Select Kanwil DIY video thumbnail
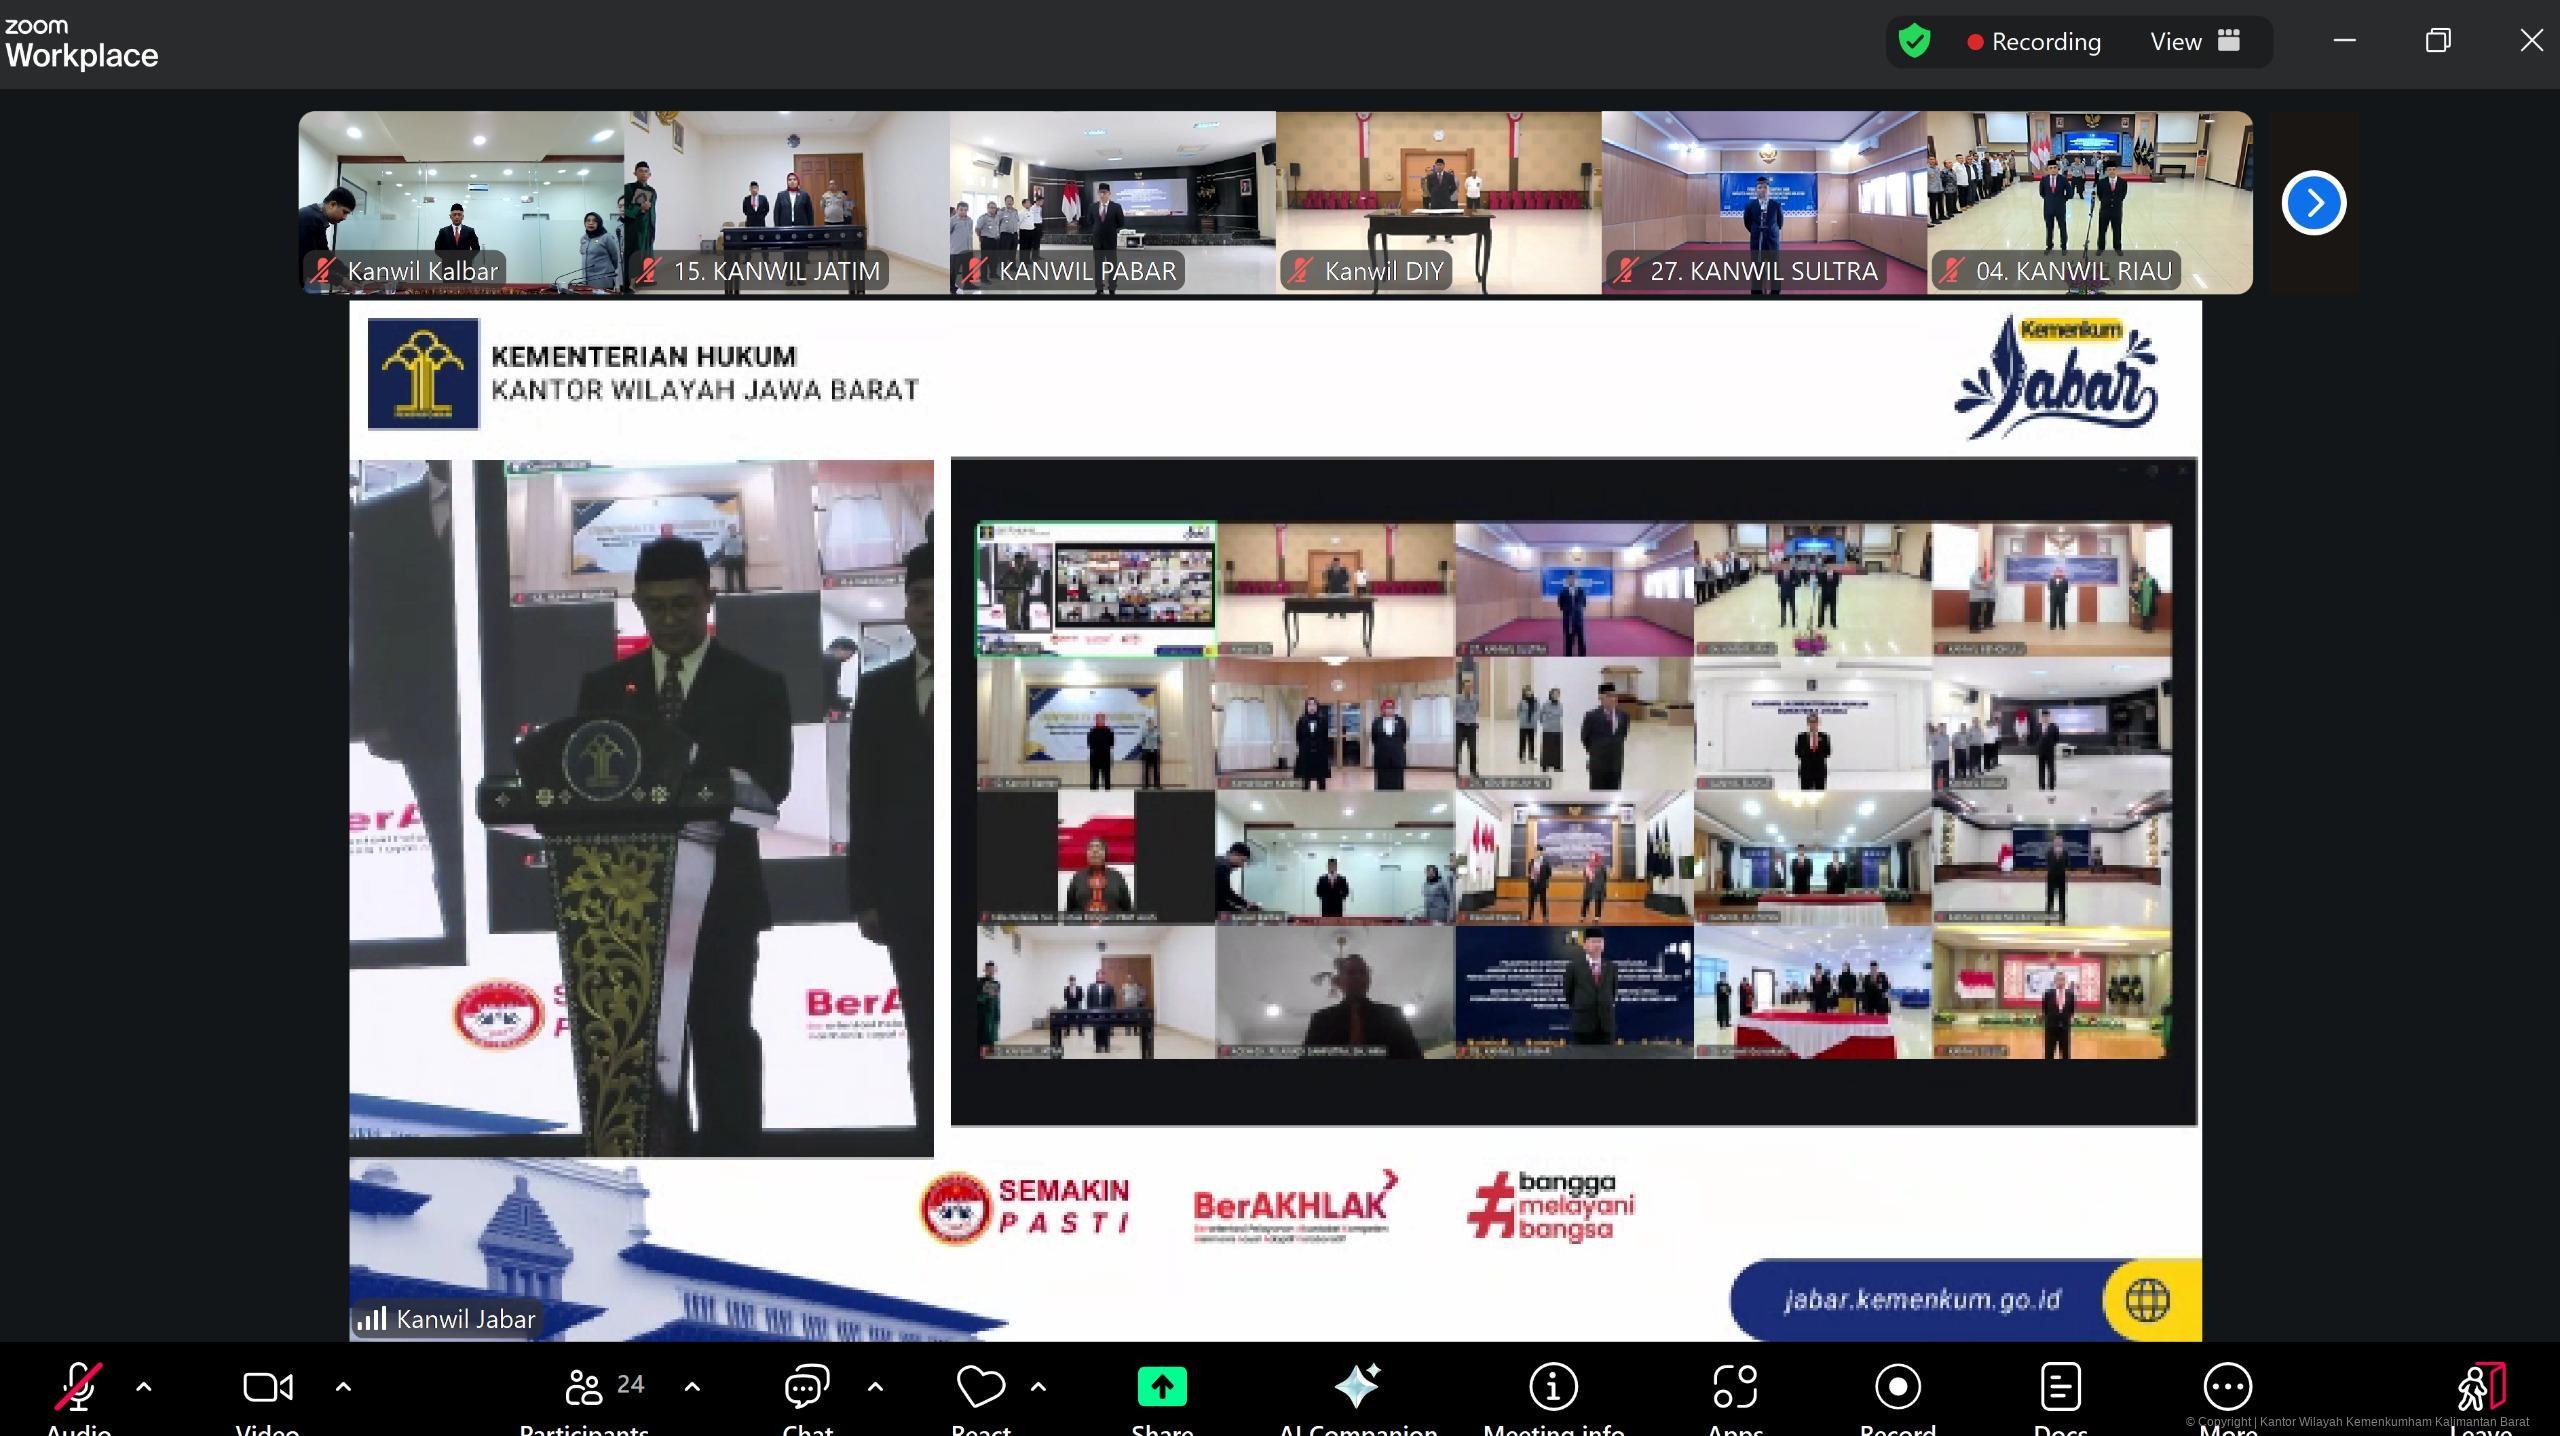Screen dimensions: 2560x1436 [1438, 202]
